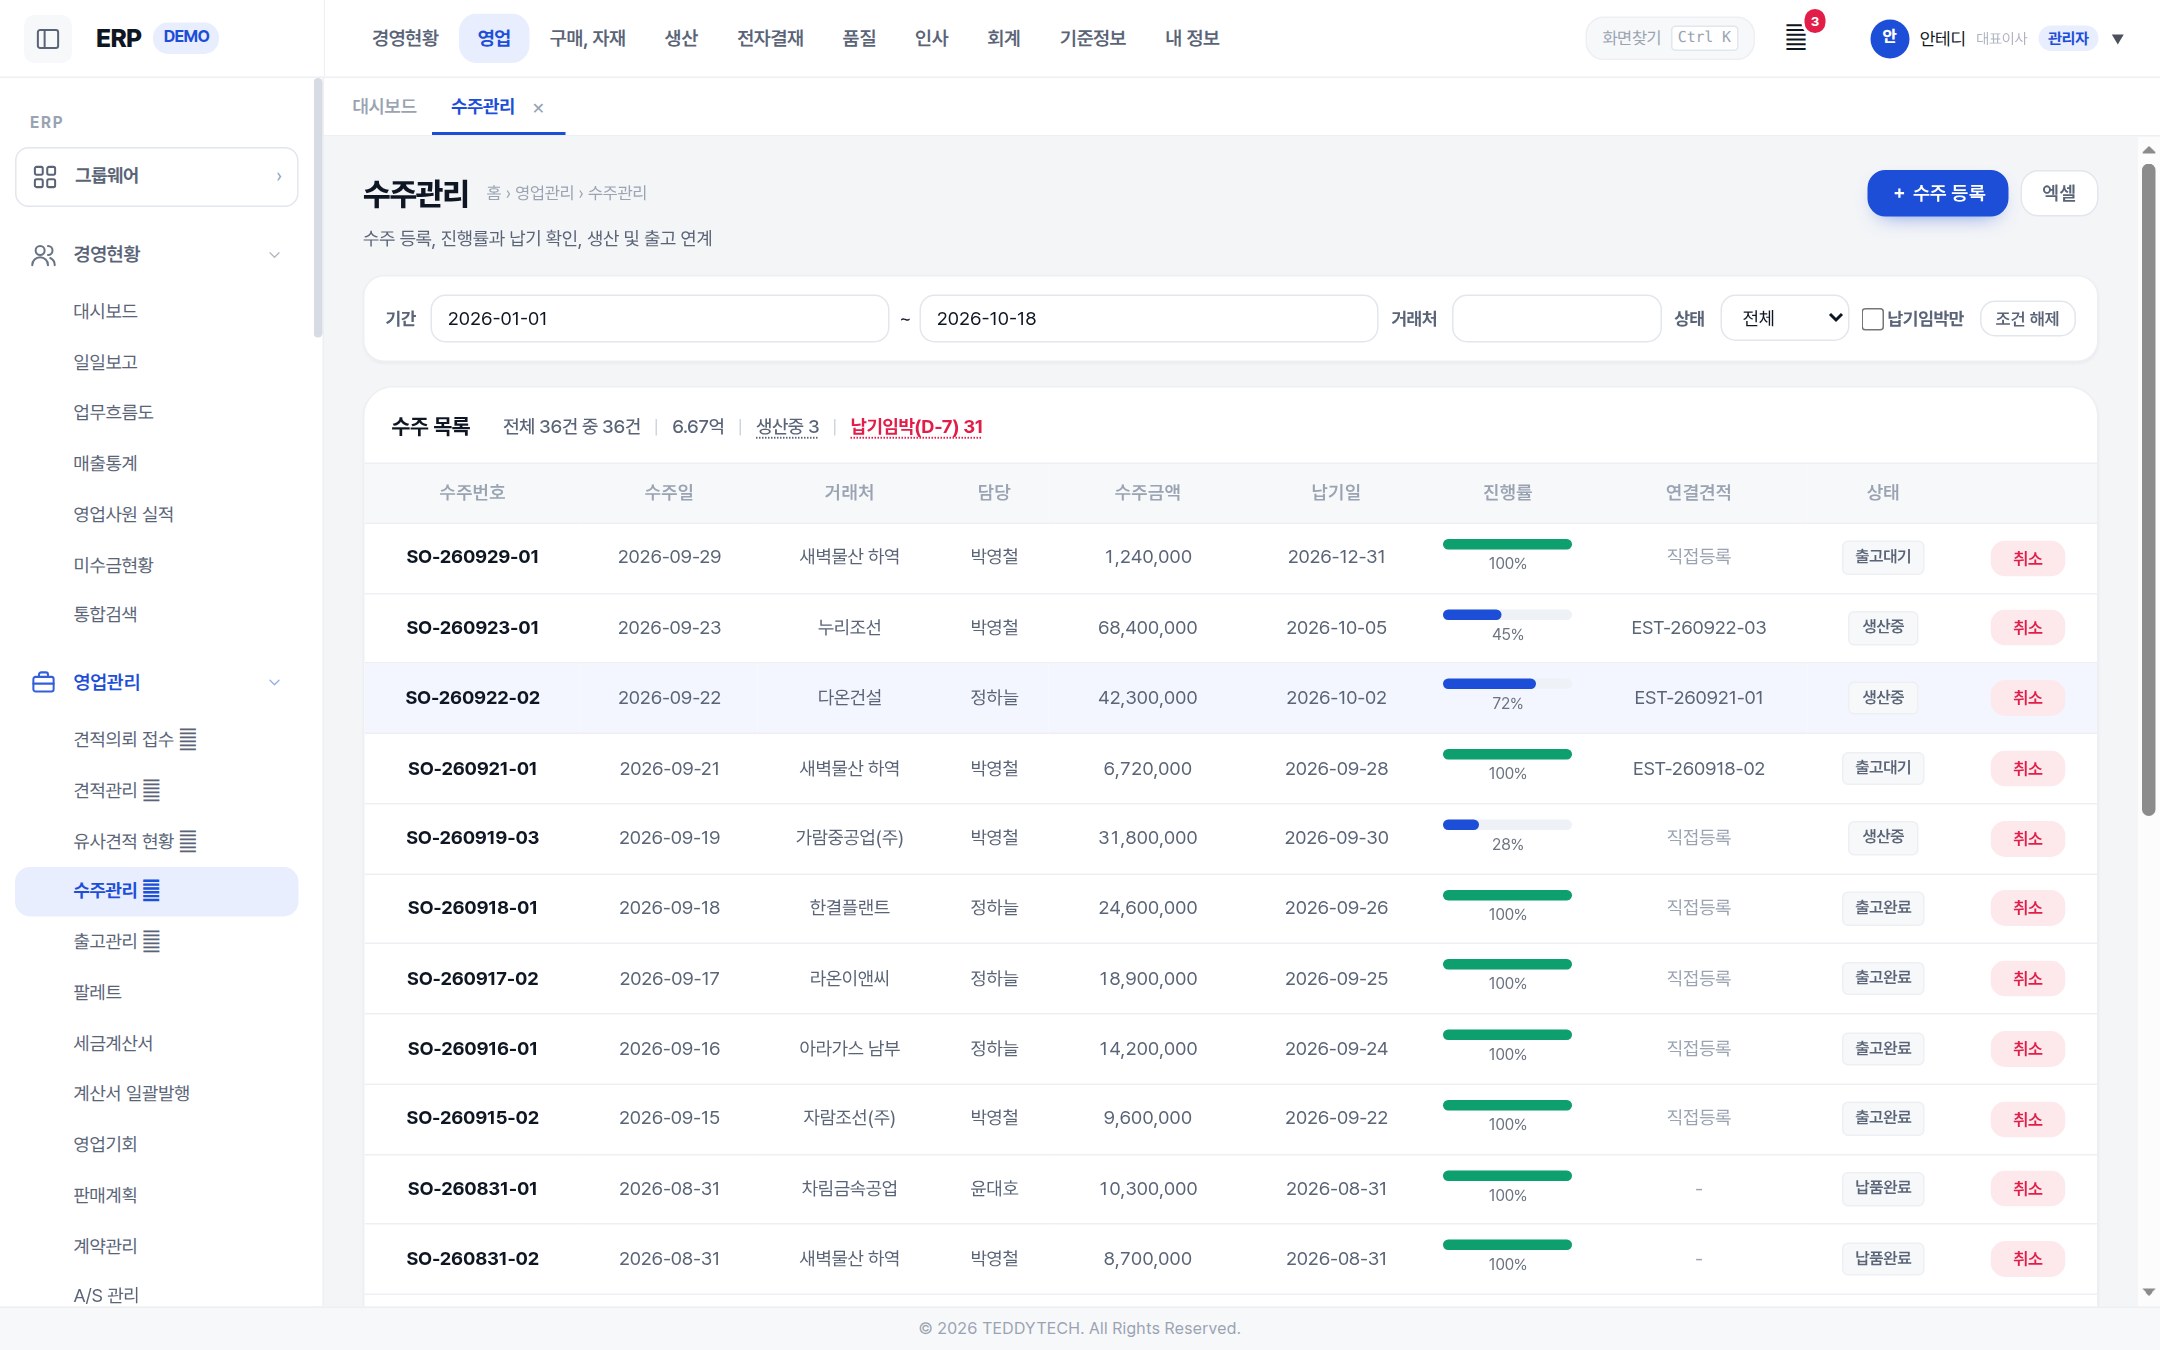
Task: Enable the 납기임박만 checkbox
Action: pos(1872,319)
